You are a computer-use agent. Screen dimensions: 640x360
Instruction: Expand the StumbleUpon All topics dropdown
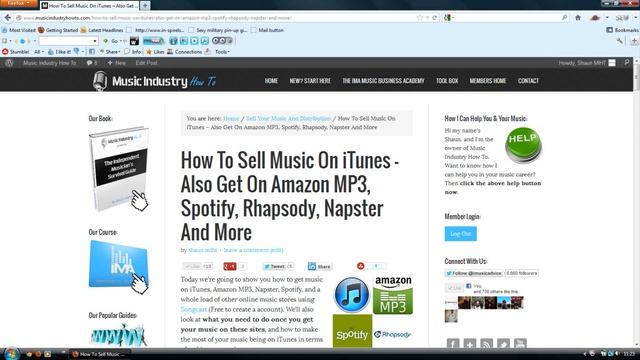39,52
